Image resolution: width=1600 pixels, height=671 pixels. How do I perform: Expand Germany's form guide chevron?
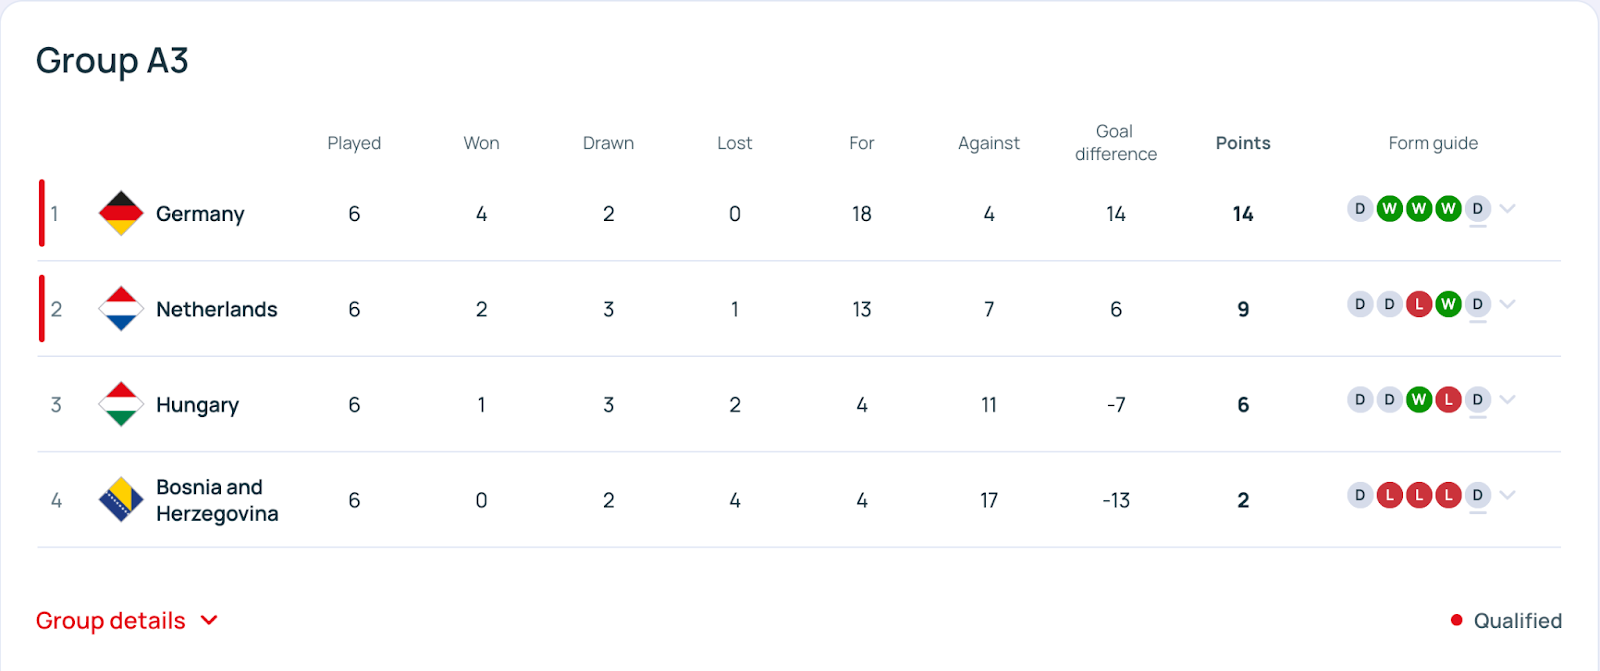pos(1508,209)
